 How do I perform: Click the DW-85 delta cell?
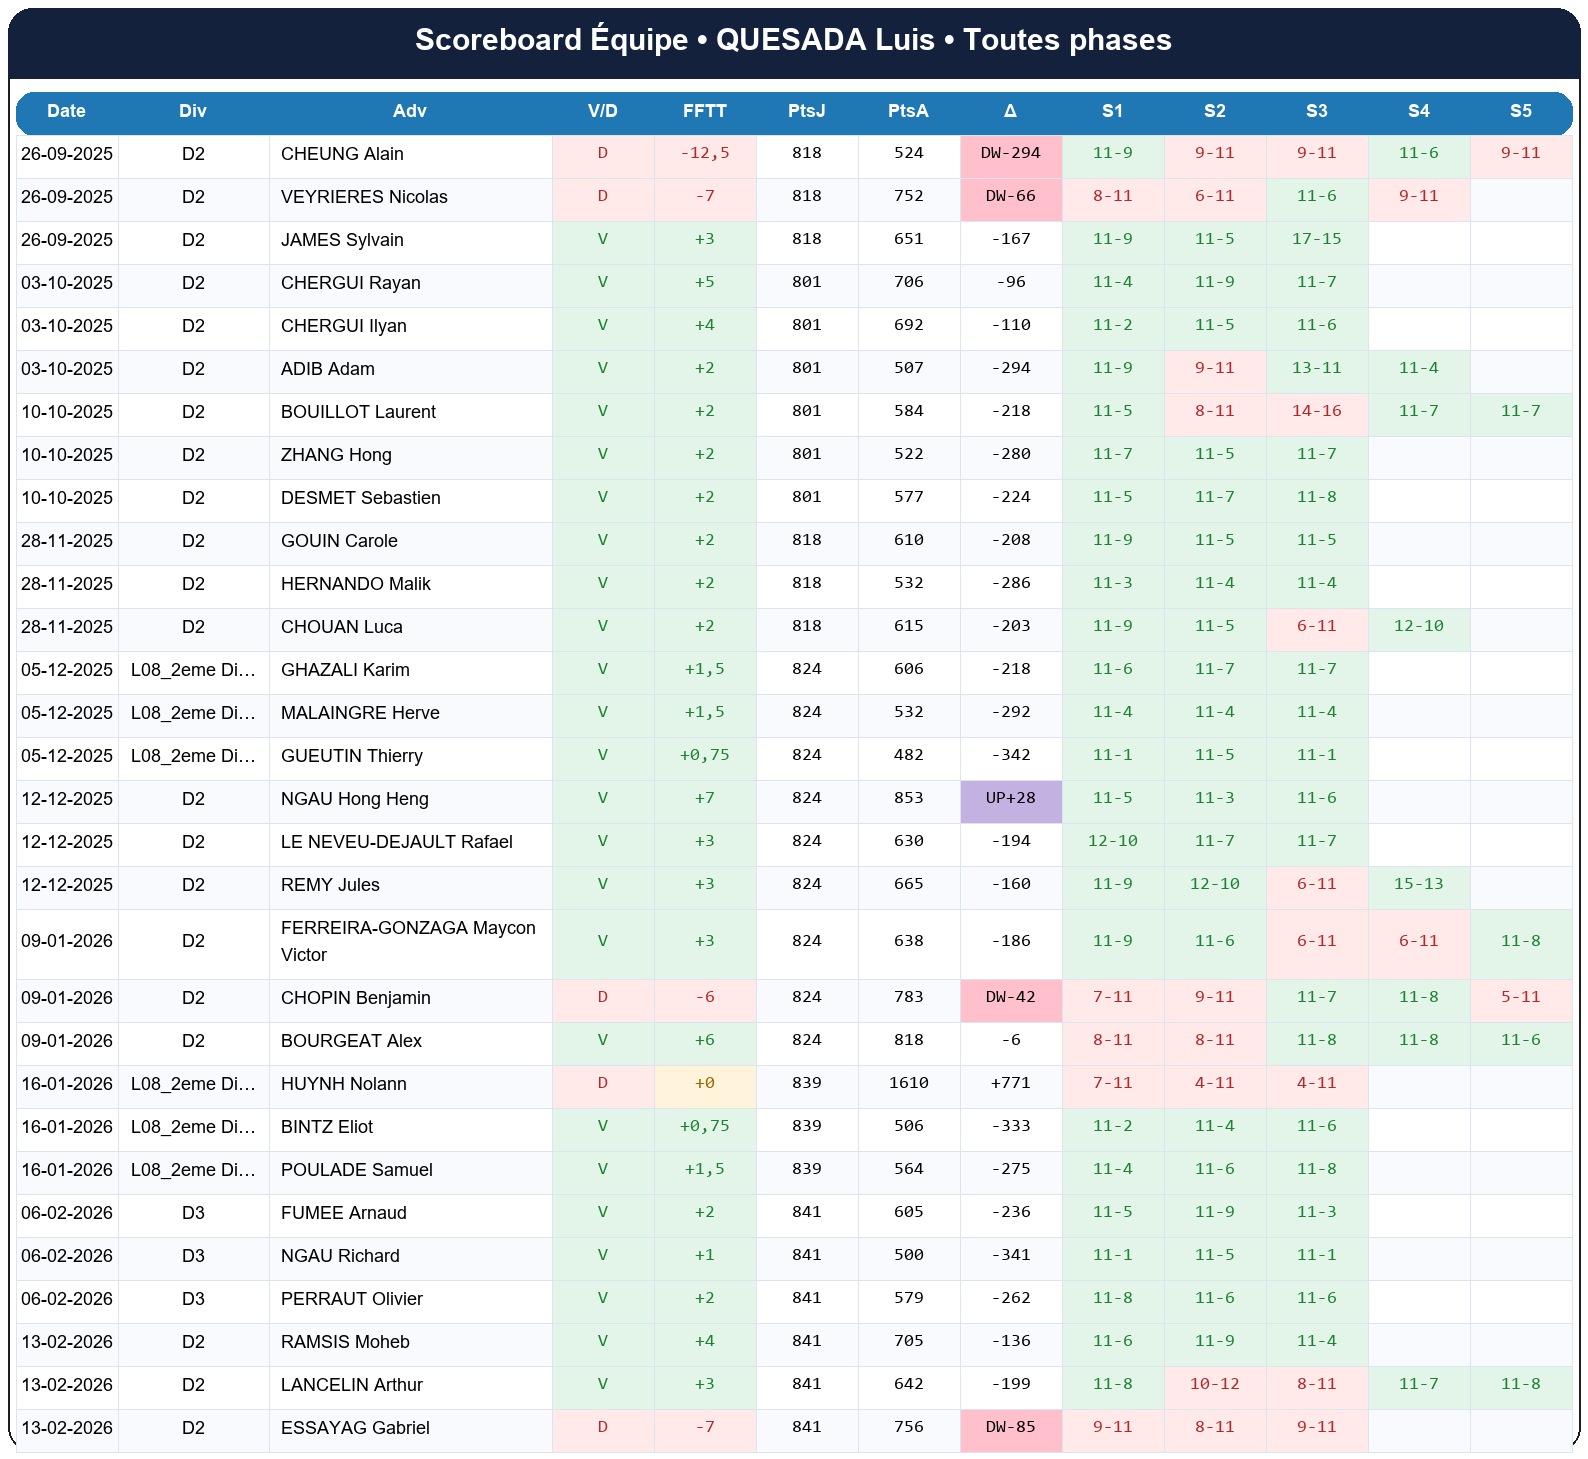(1010, 1427)
